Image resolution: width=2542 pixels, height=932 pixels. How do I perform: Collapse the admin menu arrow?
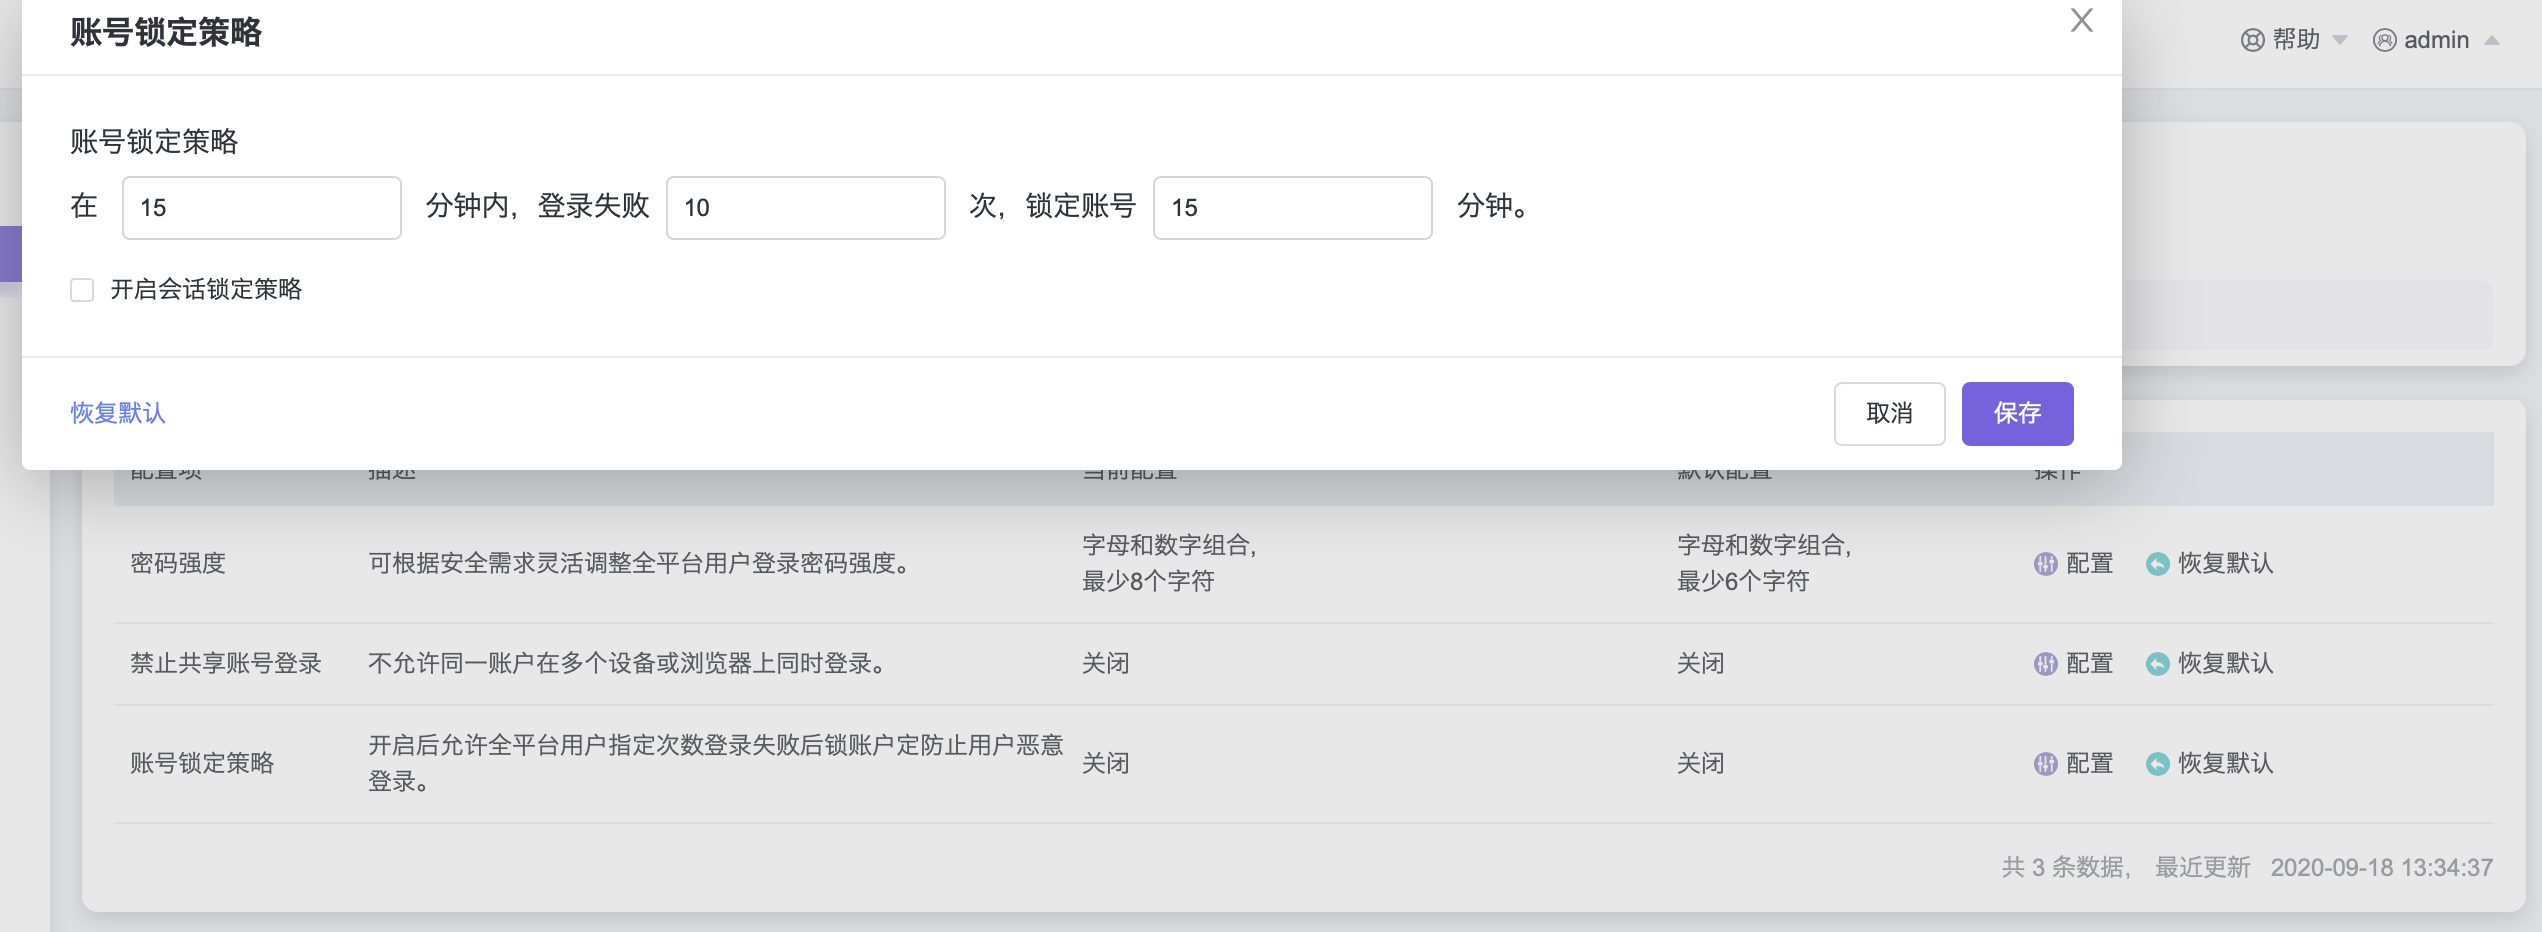(2492, 40)
